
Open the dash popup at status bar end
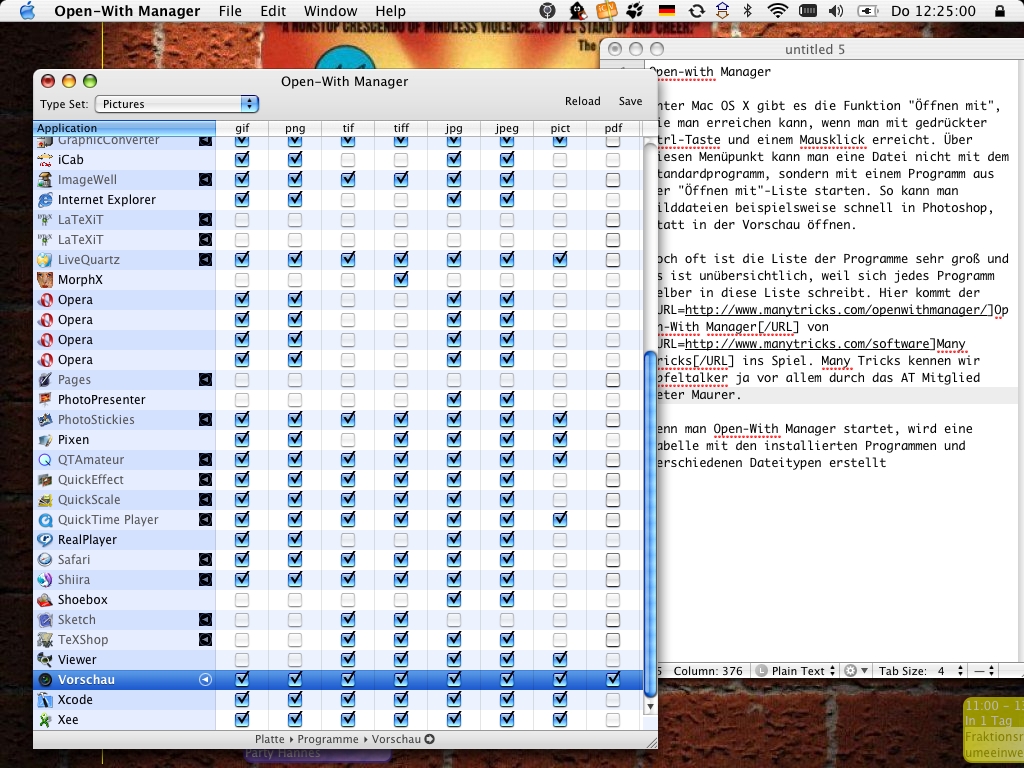985,671
